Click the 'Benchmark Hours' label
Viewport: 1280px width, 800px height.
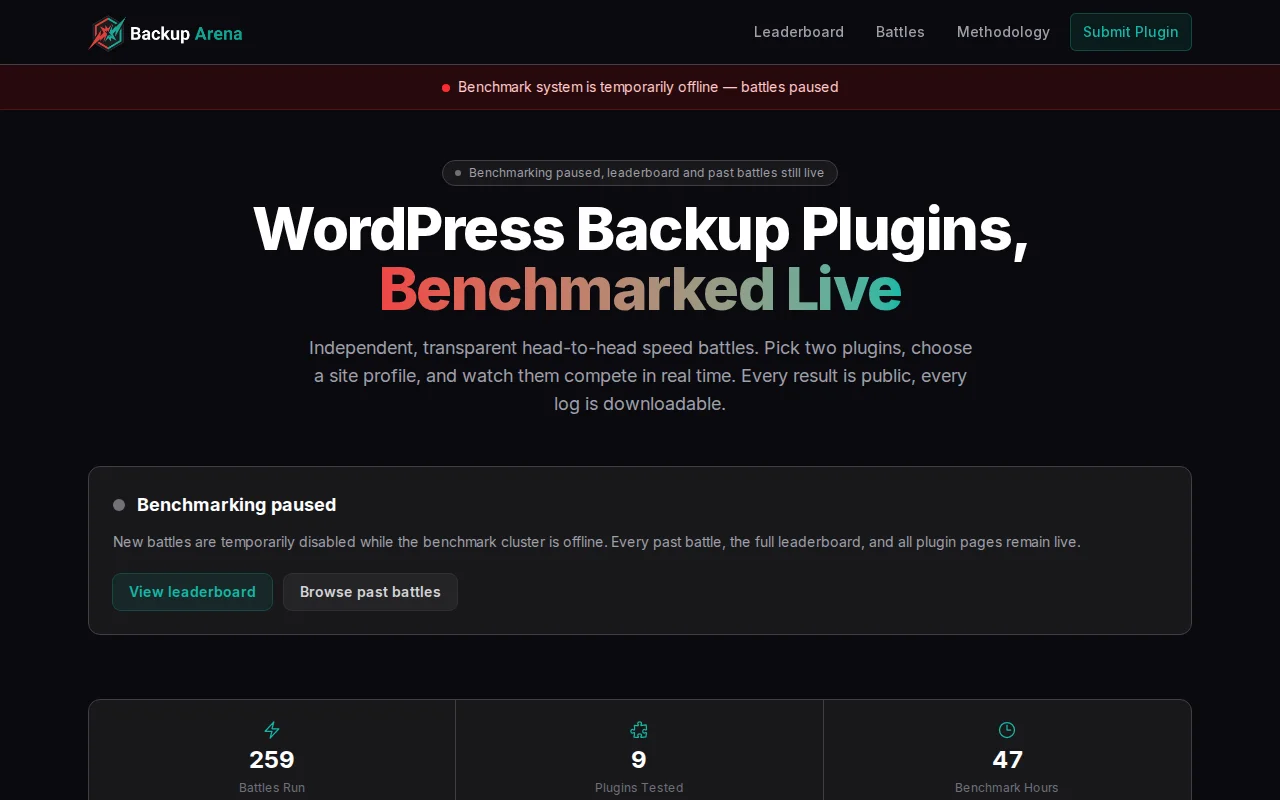tap(1007, 788)
